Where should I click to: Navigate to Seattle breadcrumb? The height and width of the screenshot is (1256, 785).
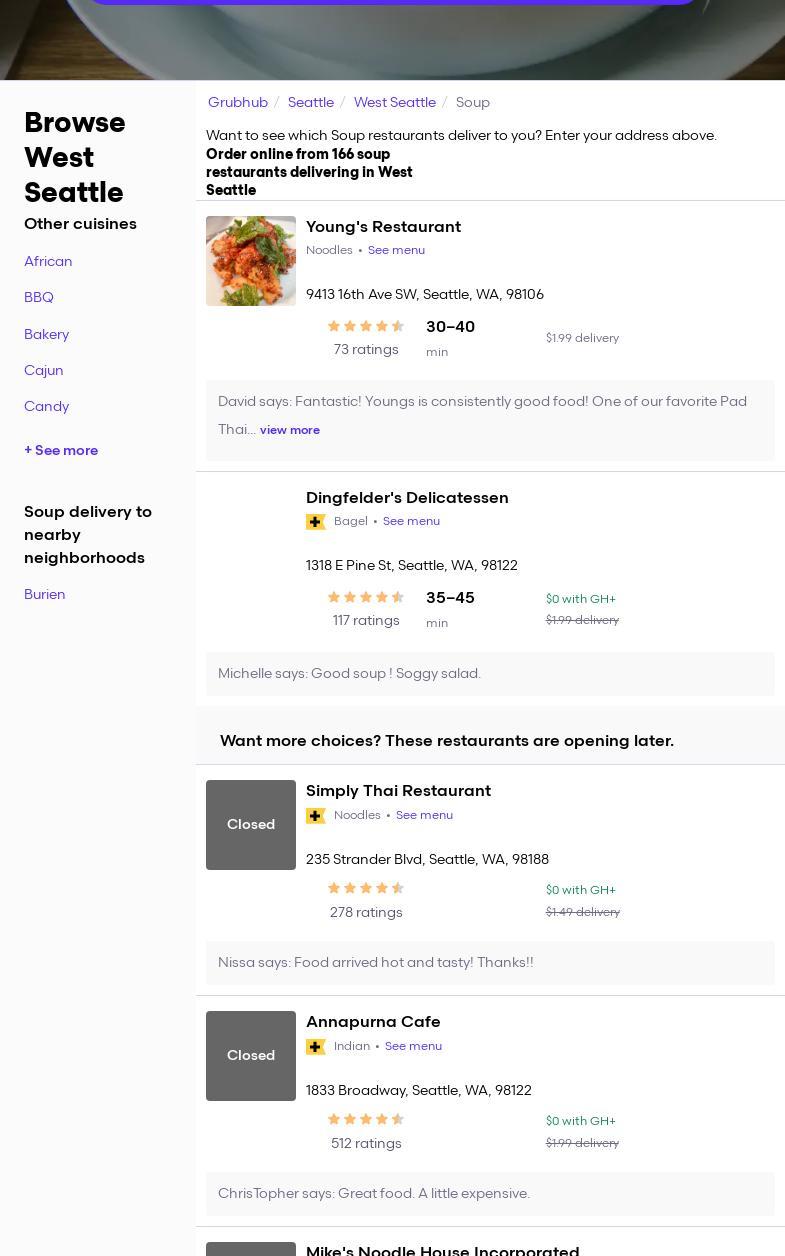[x=311, y=102]
